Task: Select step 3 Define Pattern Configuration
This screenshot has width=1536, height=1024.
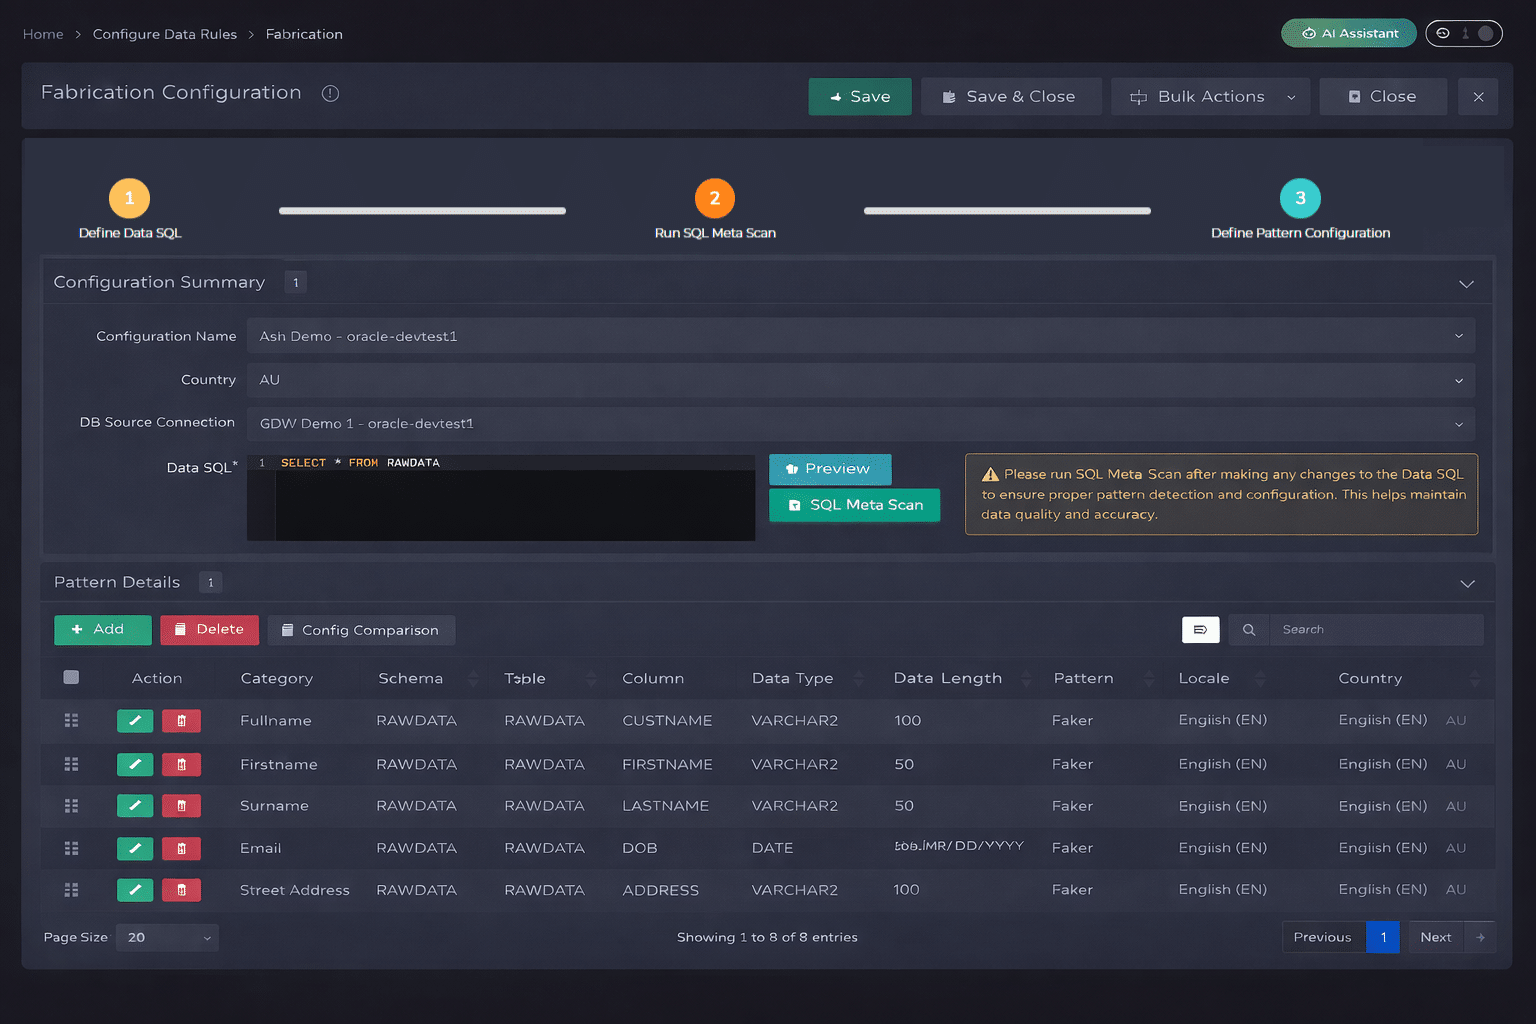Action: 1300,199
